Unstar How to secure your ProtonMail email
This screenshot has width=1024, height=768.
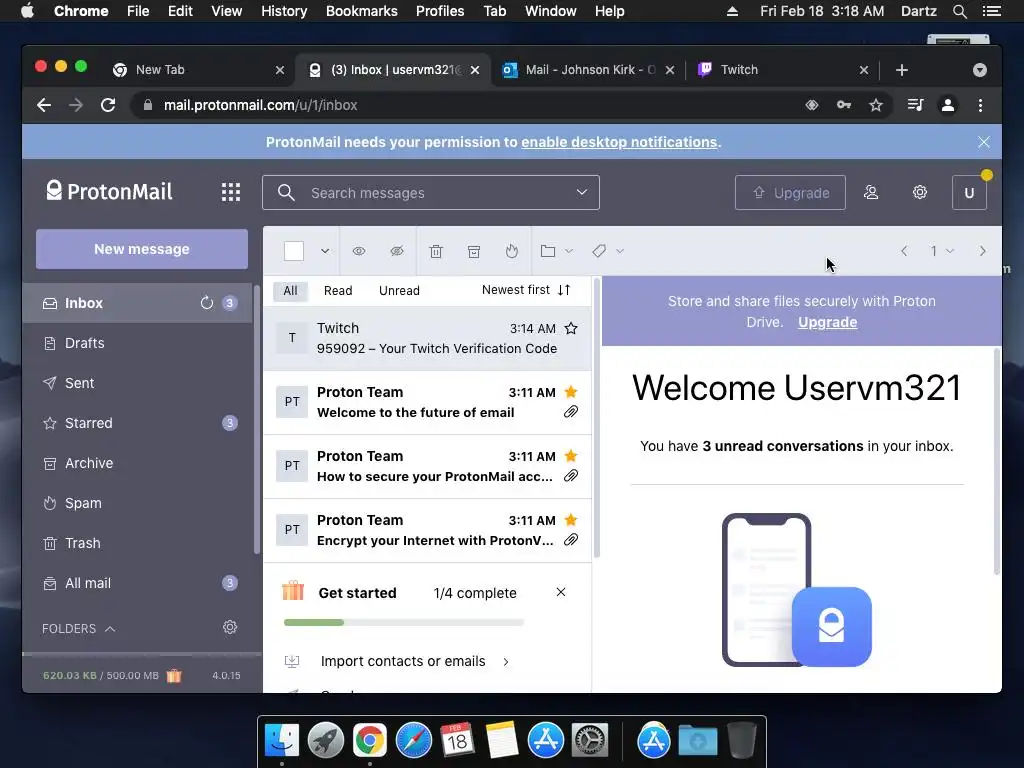coord(571,456)
